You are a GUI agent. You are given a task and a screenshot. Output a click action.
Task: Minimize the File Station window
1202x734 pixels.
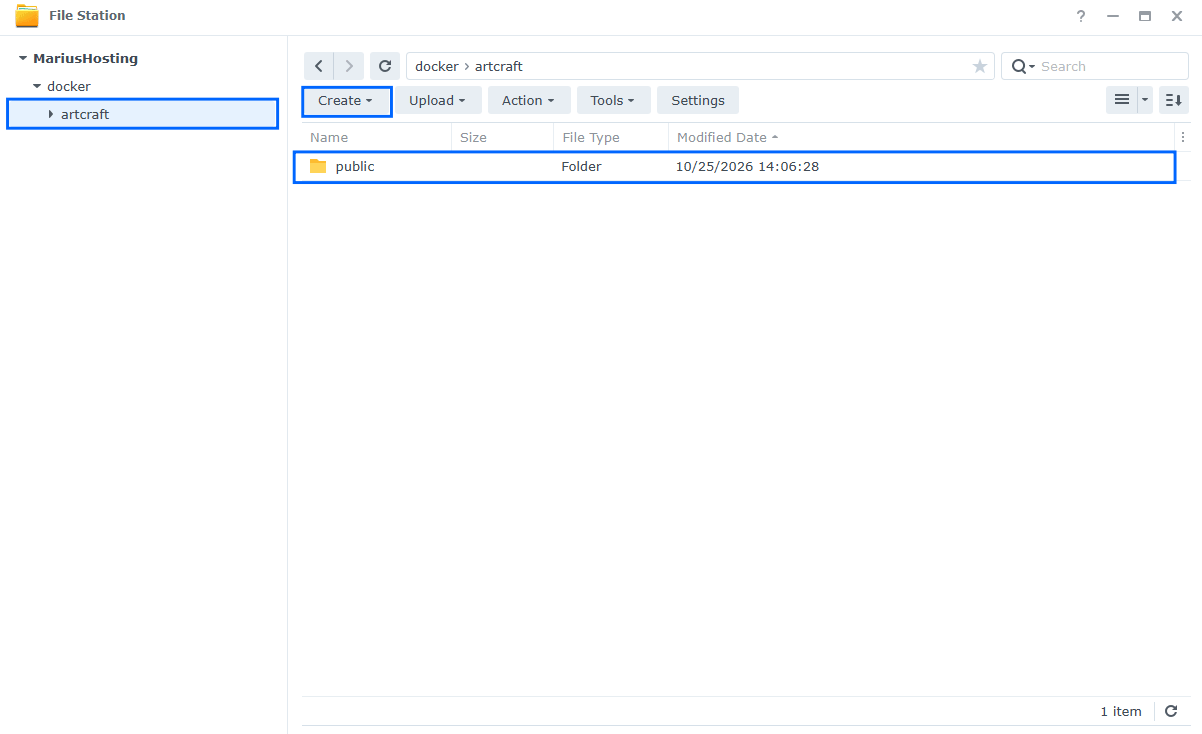(x=1113, y=16)
